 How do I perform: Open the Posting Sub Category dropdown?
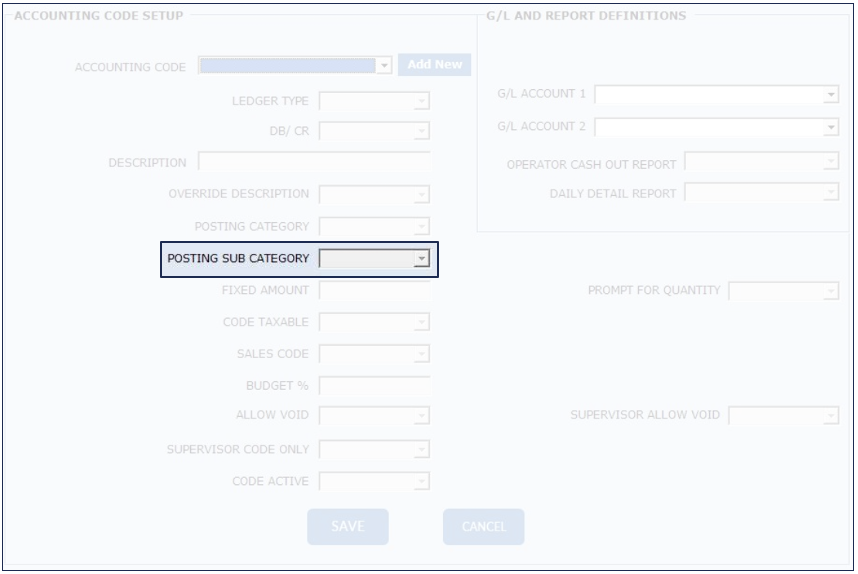(373, 259)
